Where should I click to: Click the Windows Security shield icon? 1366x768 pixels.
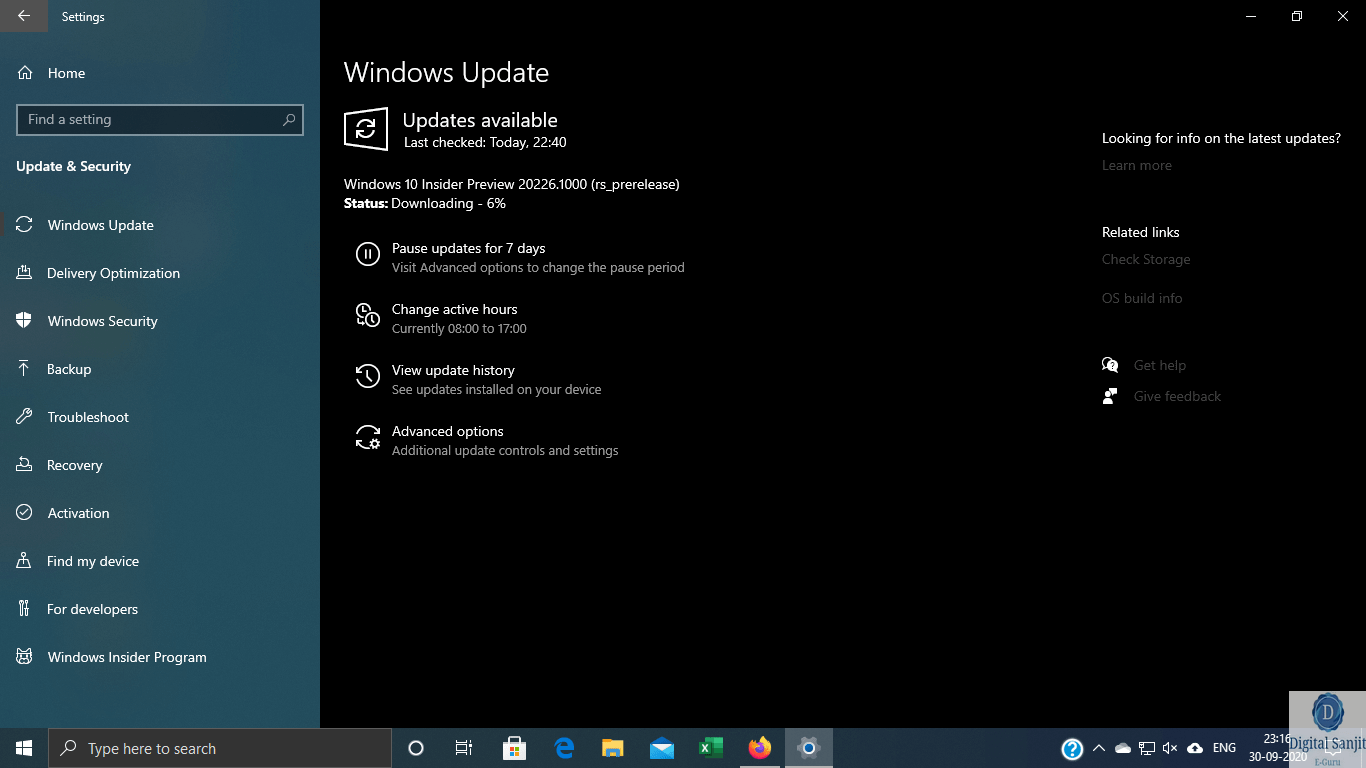point(25,321)
